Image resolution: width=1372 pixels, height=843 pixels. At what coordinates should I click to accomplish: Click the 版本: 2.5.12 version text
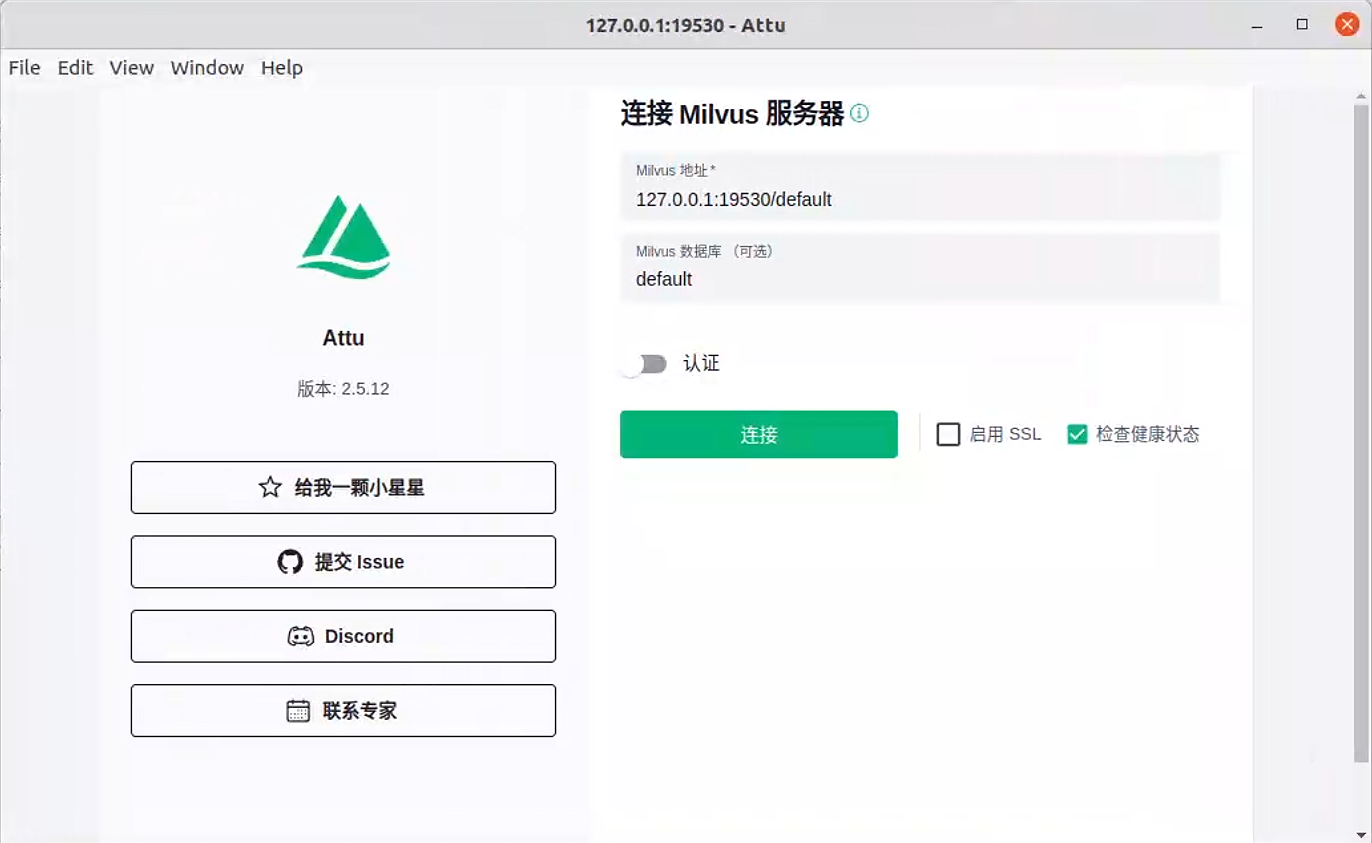343,389
